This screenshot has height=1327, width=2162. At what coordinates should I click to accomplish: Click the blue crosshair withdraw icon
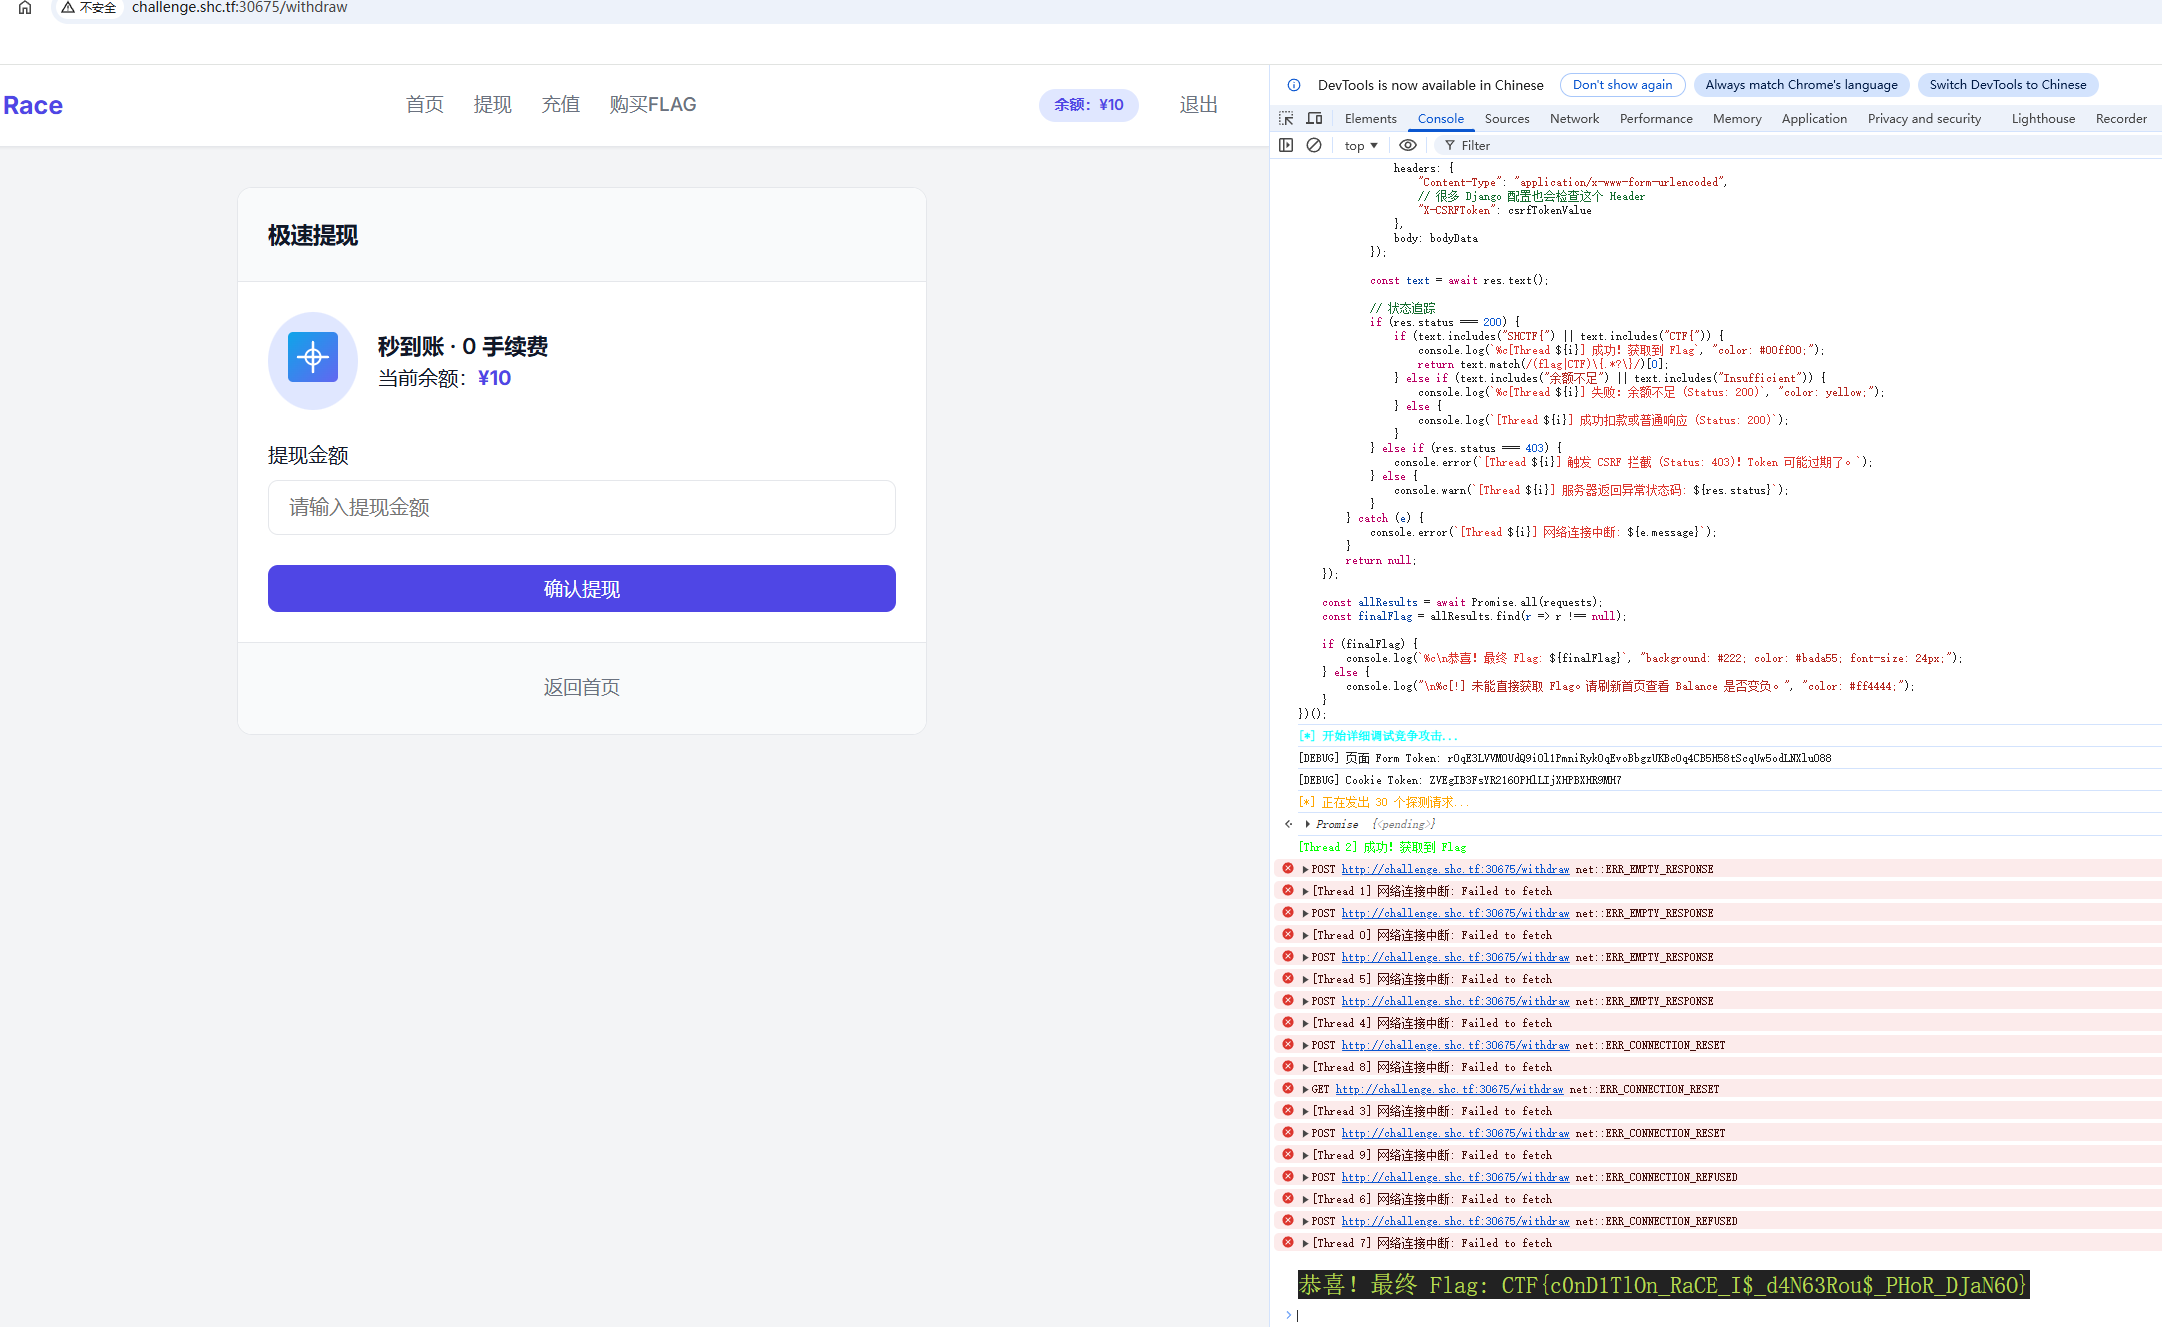click(313, 358)
